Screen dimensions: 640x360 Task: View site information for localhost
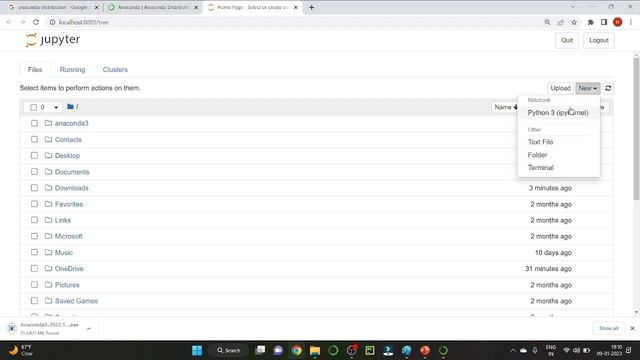click(x=52, y=22)
